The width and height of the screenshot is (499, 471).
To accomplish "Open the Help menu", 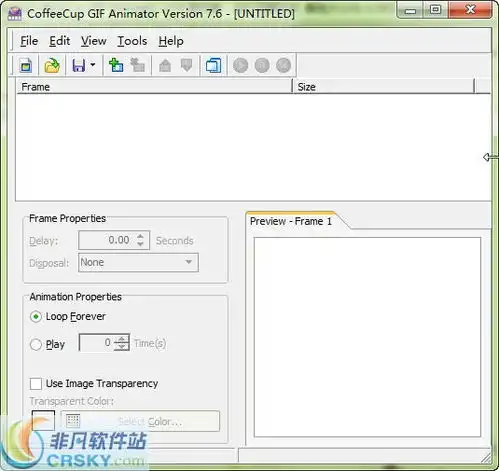I will tap(171, 41).
